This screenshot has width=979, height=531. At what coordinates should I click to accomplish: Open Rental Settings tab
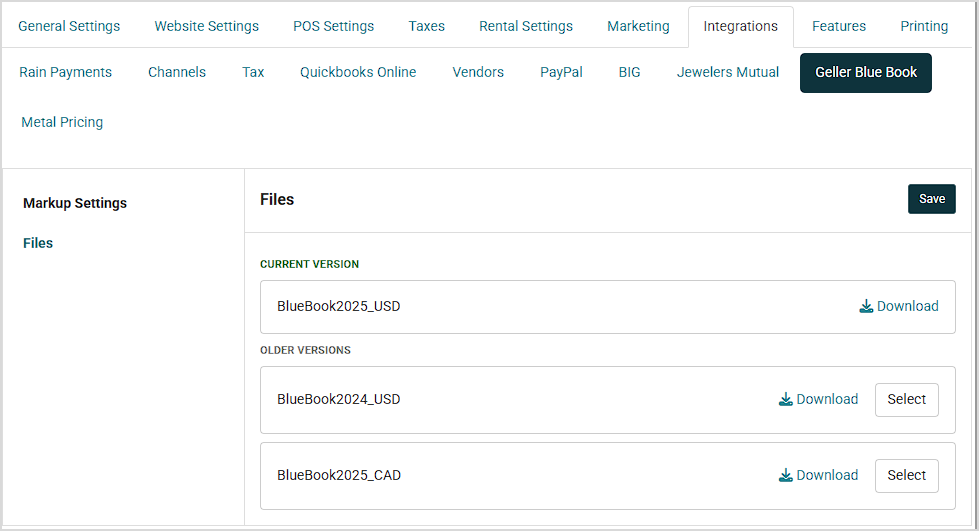(526, 26)
